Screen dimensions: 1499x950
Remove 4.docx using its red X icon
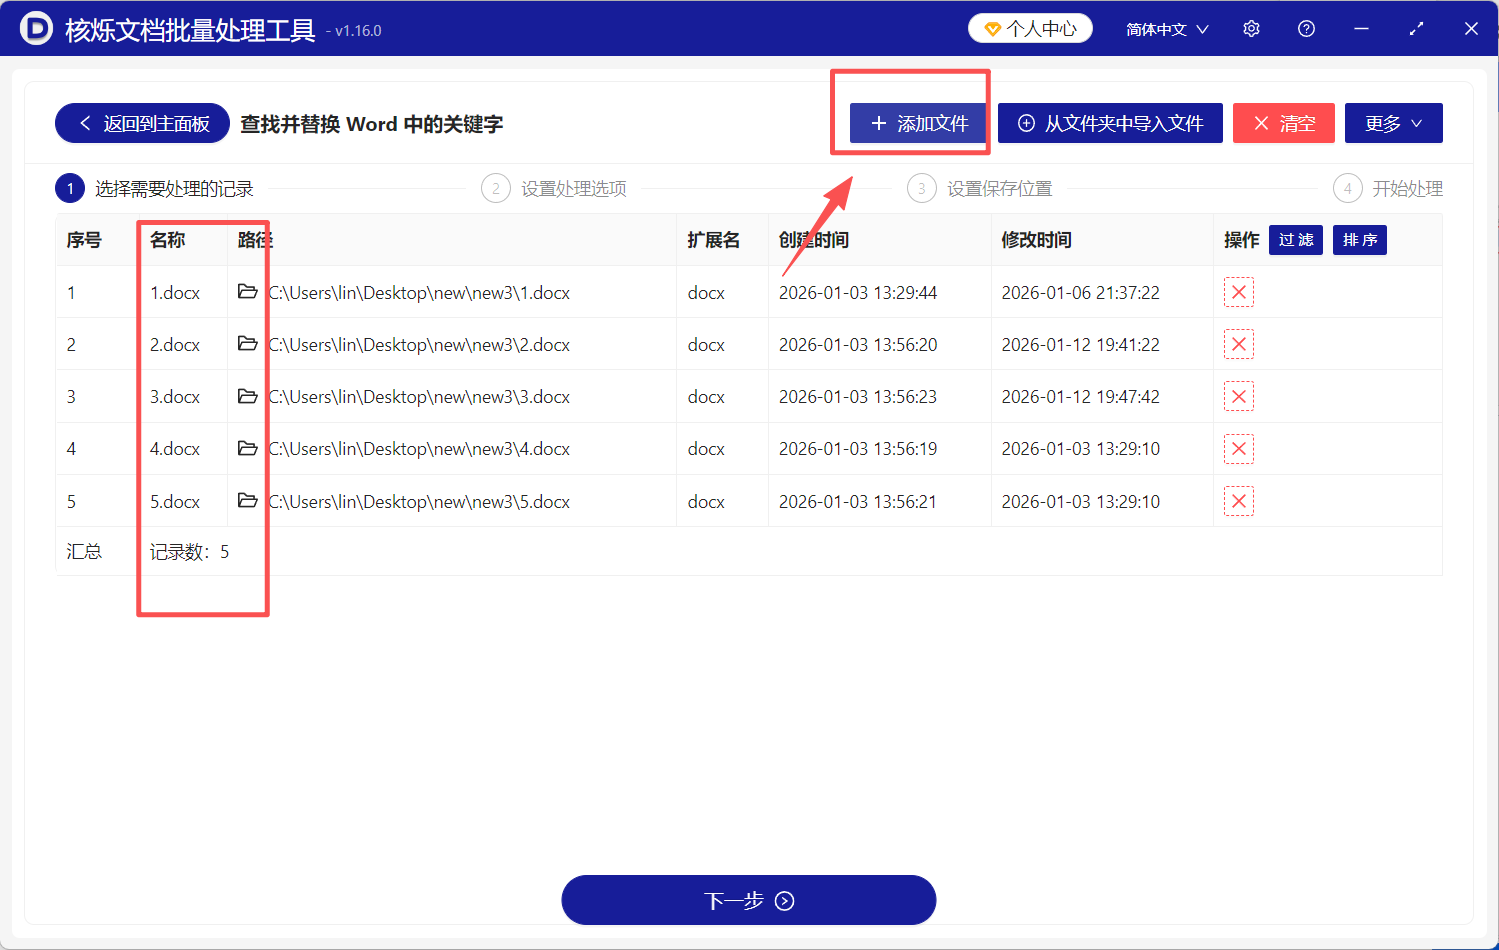tap(1238, 448)
